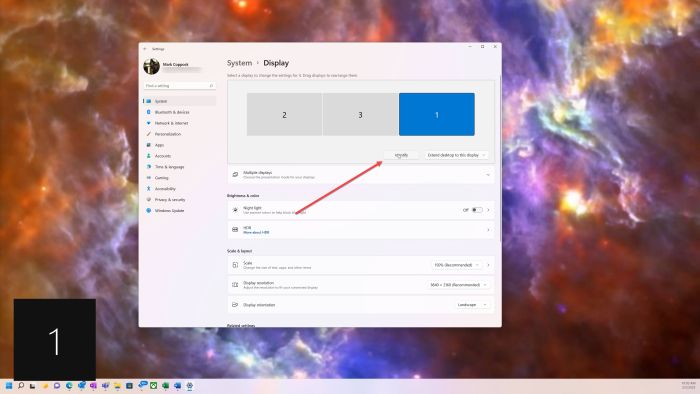Open OneNote from the taskbar
This screenshot has width=700, height=394.
pos(93,386)
